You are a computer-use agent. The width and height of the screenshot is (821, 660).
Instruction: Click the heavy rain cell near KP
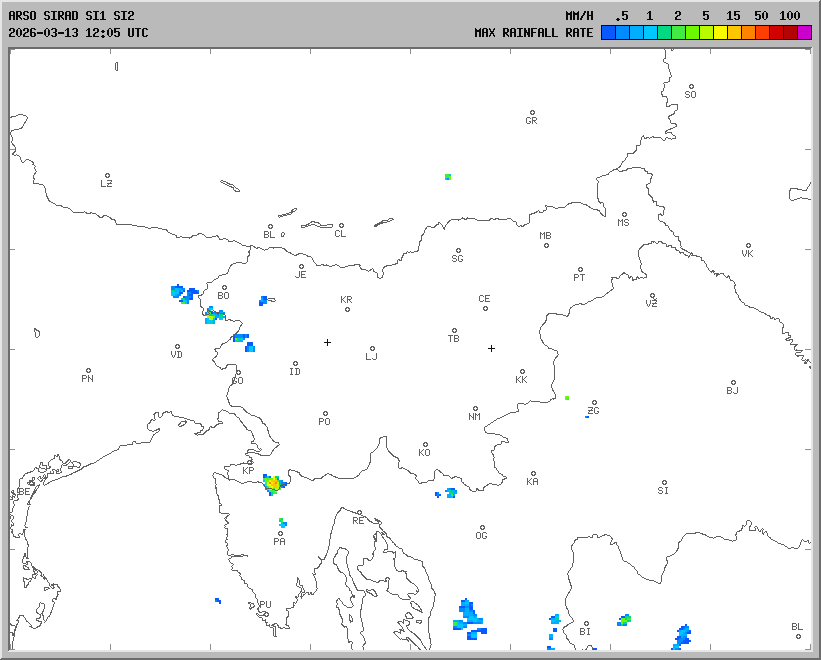[272, 484]
